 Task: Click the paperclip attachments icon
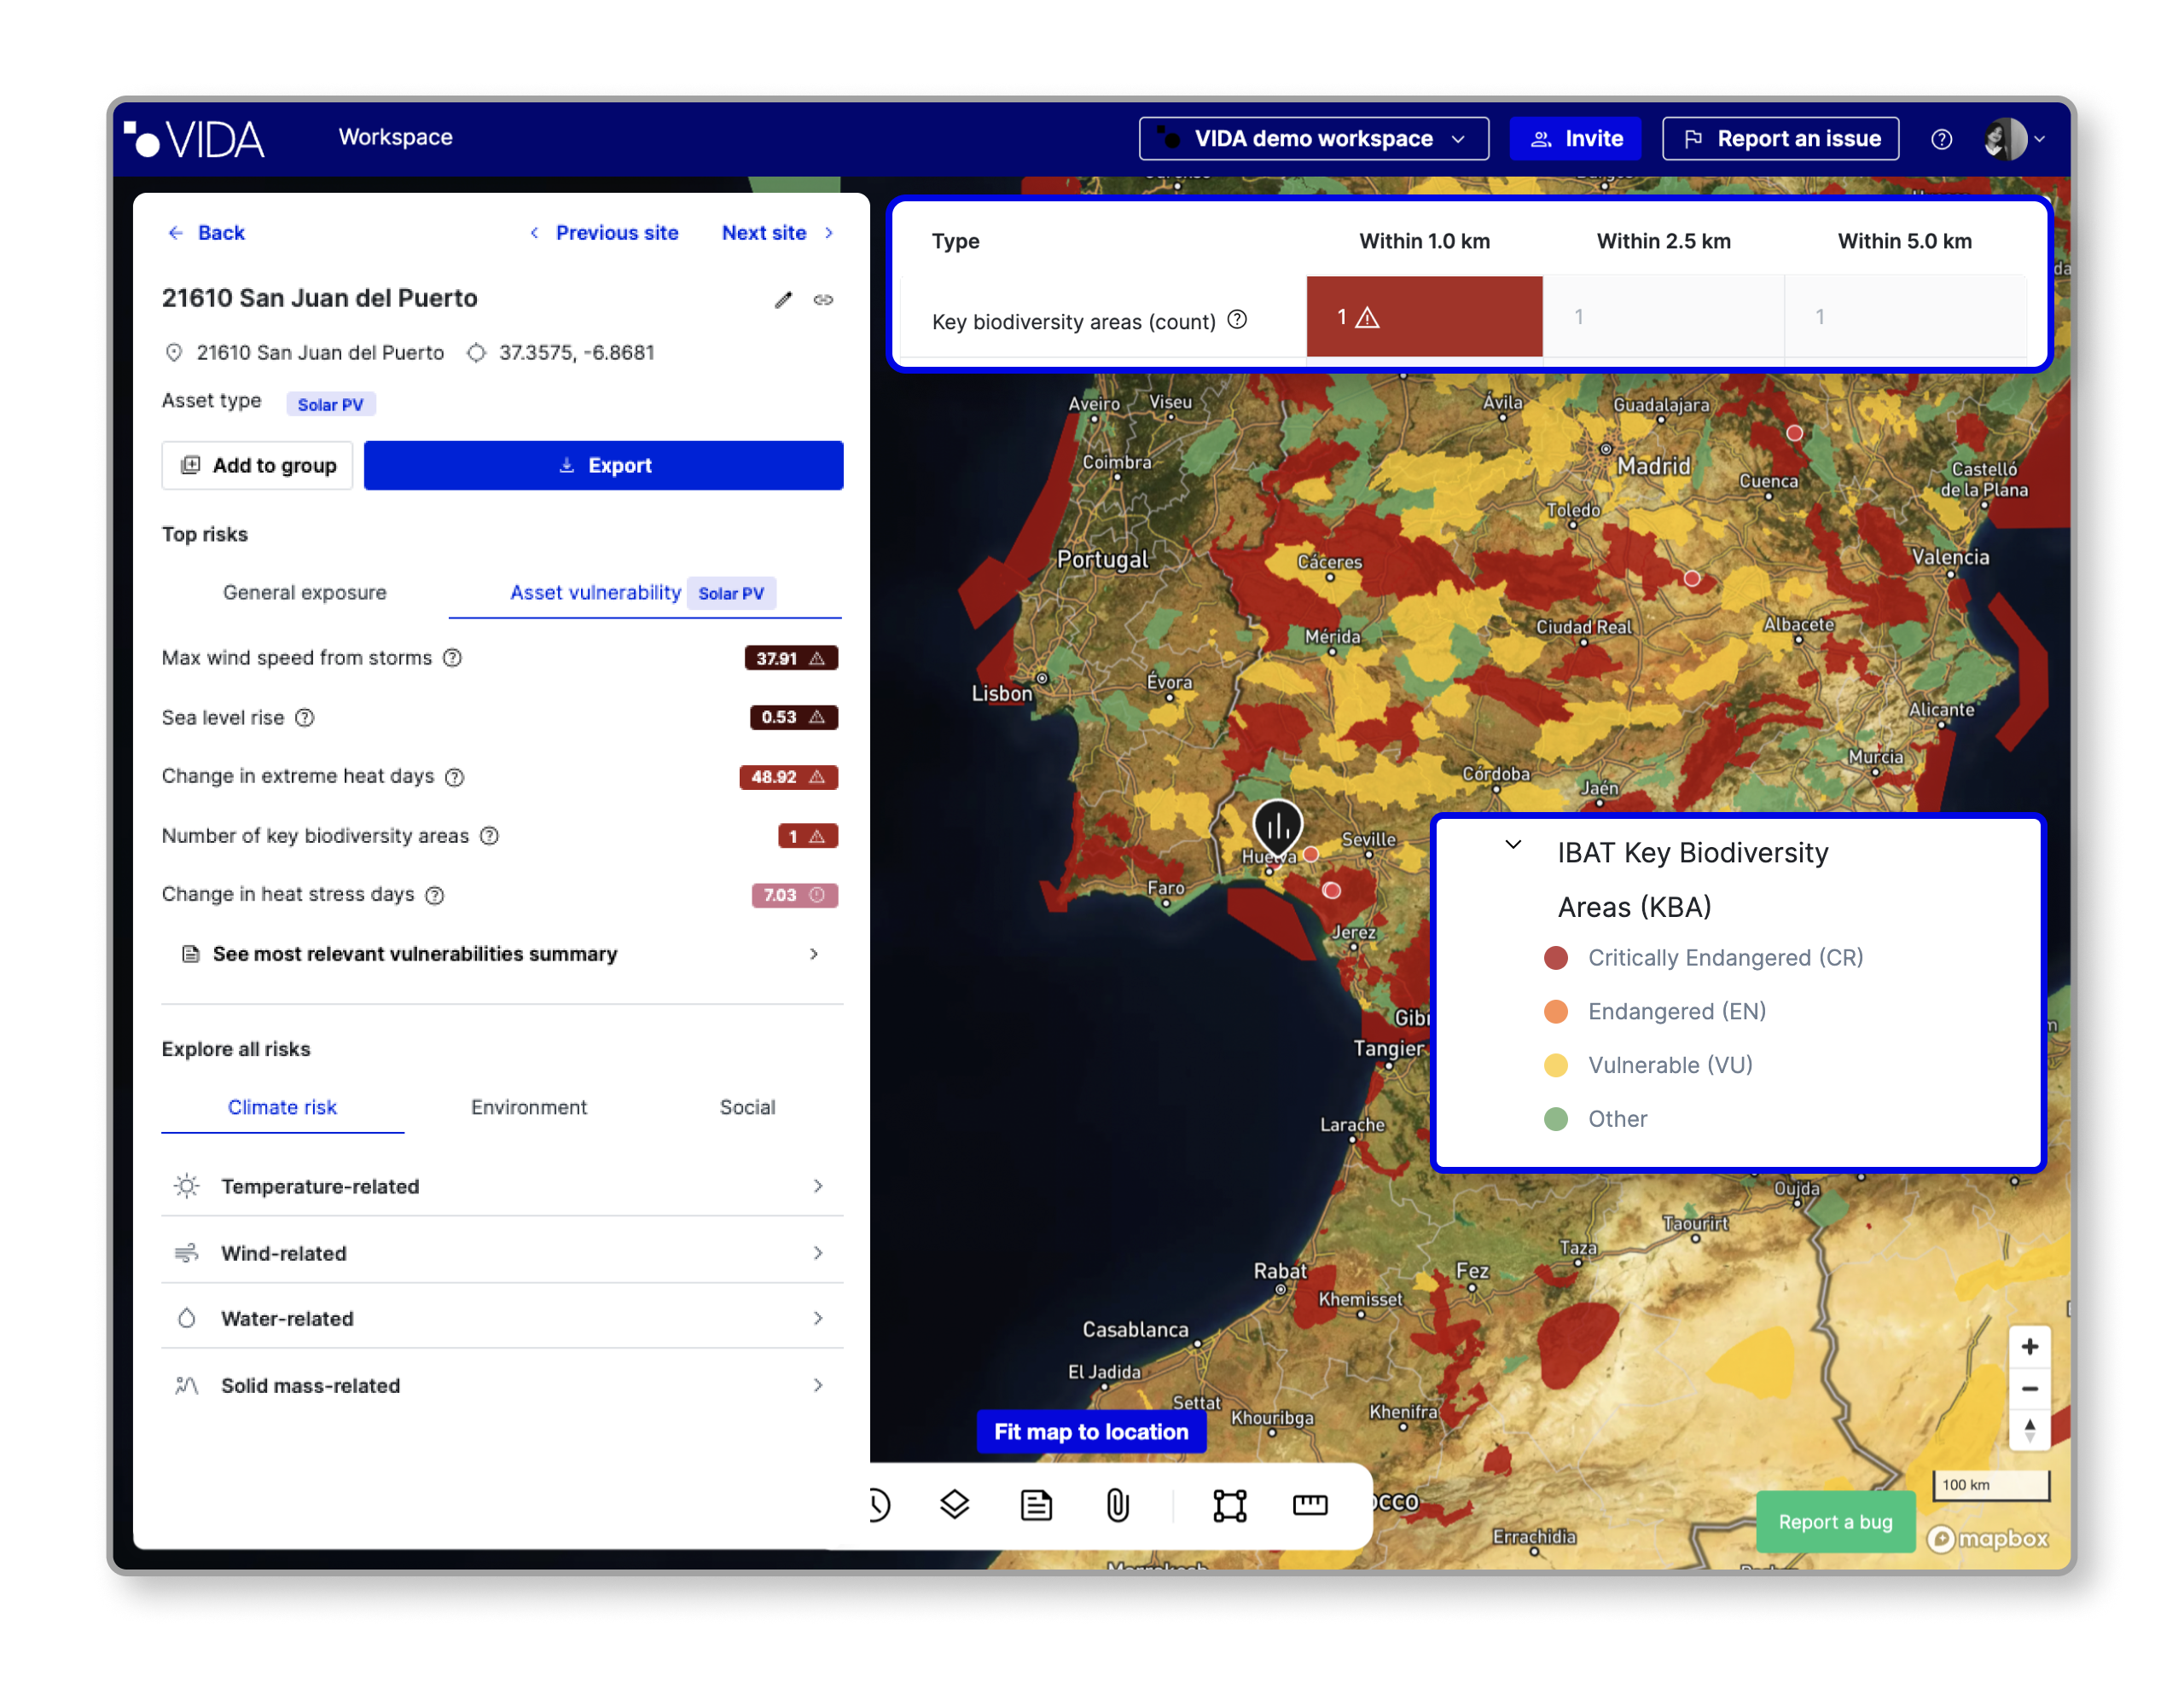(x=1117, y=1504)
